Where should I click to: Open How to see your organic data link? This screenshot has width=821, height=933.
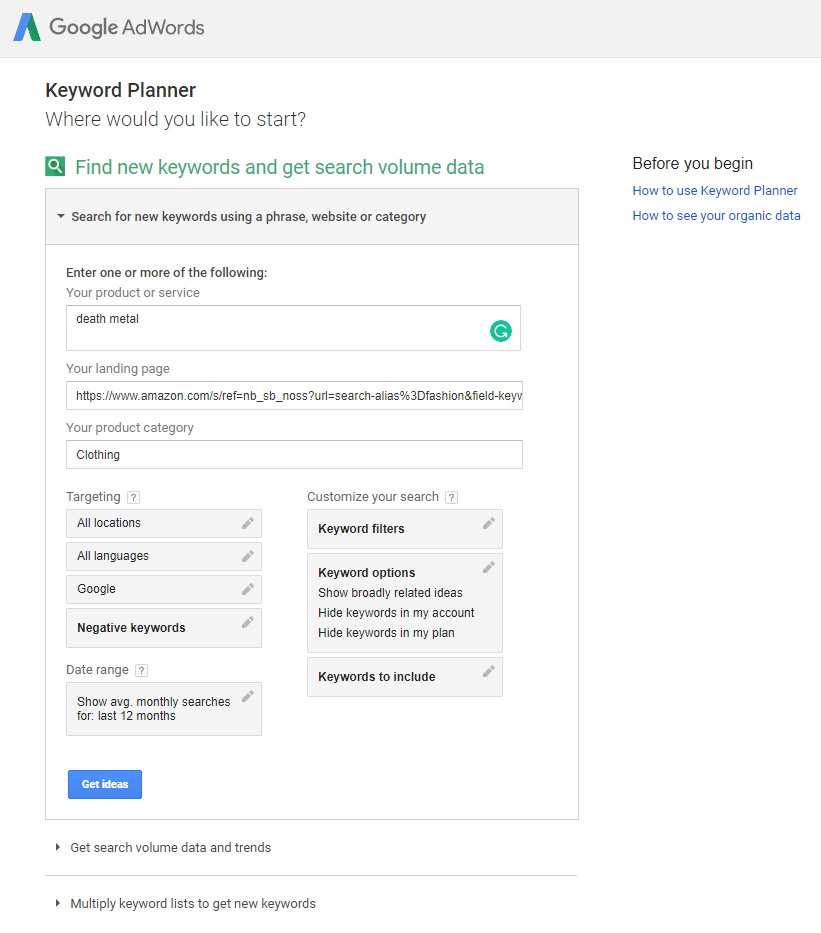coord(716,215)
